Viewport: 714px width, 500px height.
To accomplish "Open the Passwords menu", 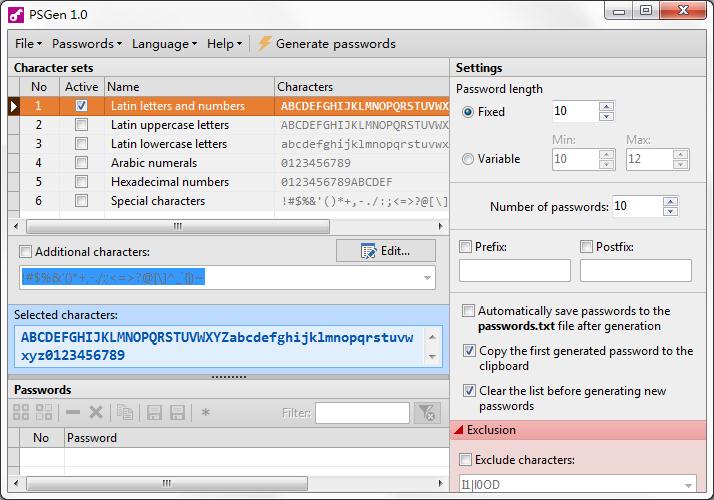I will click(86, 44).
